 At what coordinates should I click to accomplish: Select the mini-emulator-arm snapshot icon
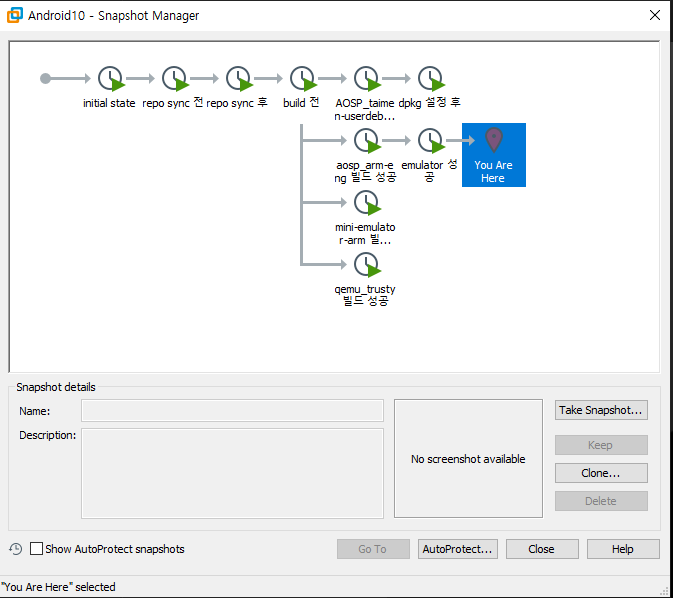(367, 203)
